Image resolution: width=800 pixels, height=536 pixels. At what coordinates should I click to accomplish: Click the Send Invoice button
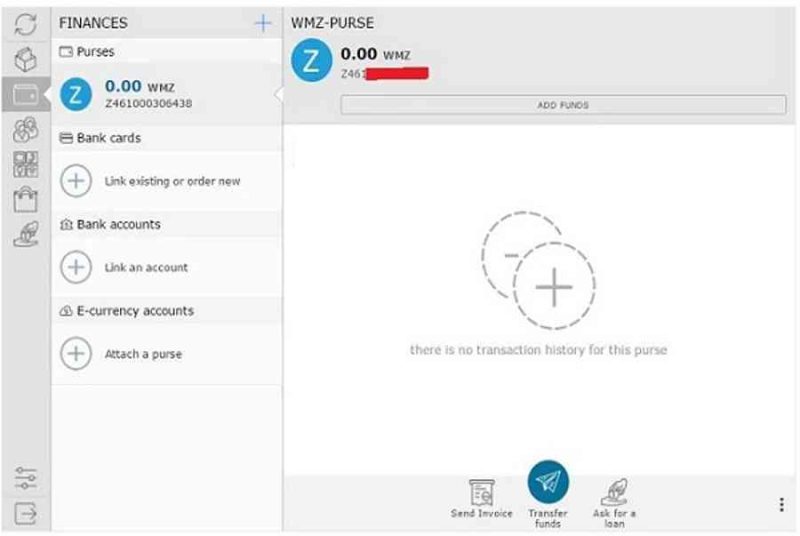click(x=482, y=498)
